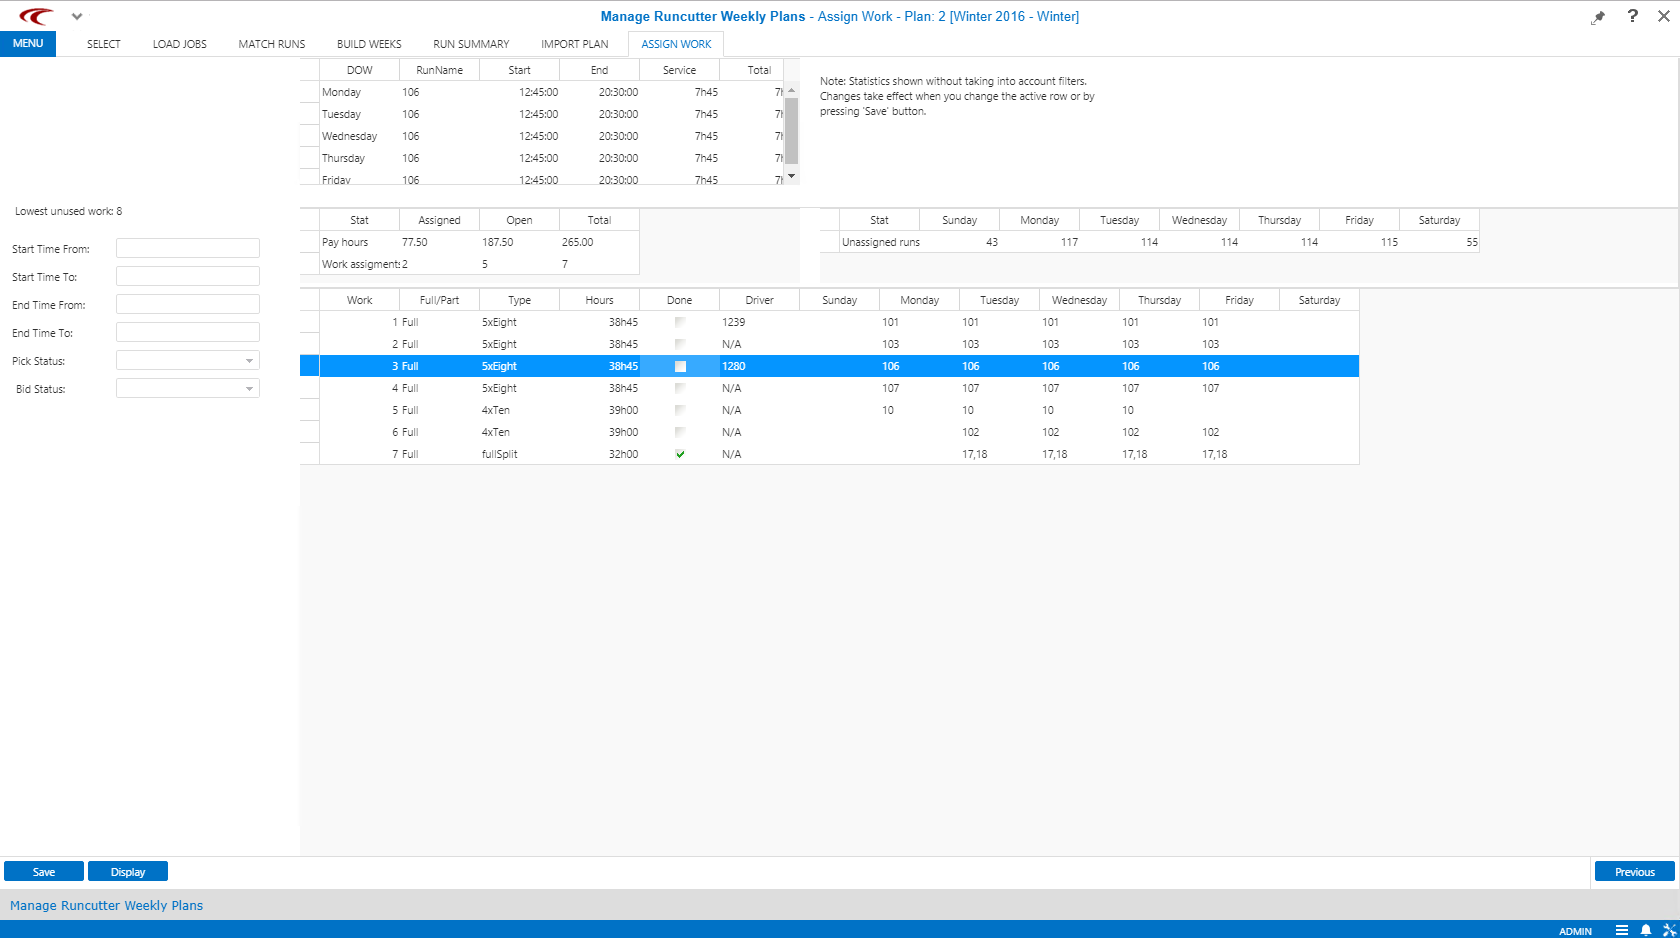Click the ADMIN user label in the status bar
Image resolution: width=1680 pixels, height=938 pixels.
coord(1575,930)
